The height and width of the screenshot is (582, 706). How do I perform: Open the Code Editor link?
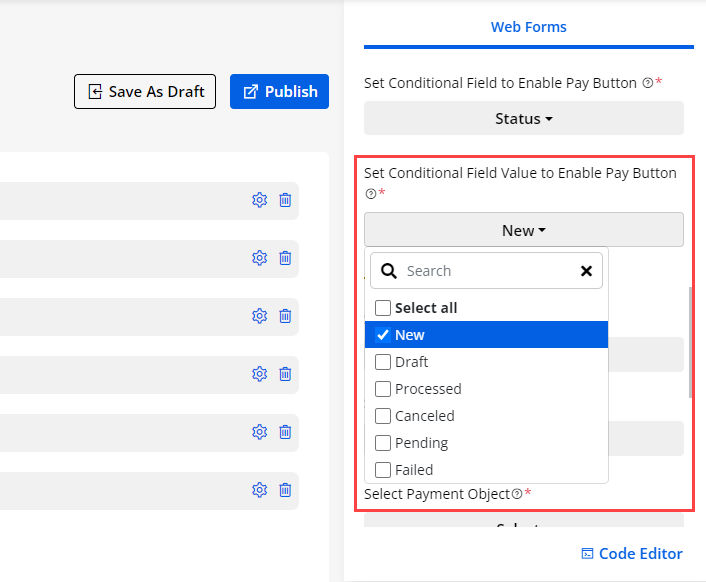coord(632,554)
